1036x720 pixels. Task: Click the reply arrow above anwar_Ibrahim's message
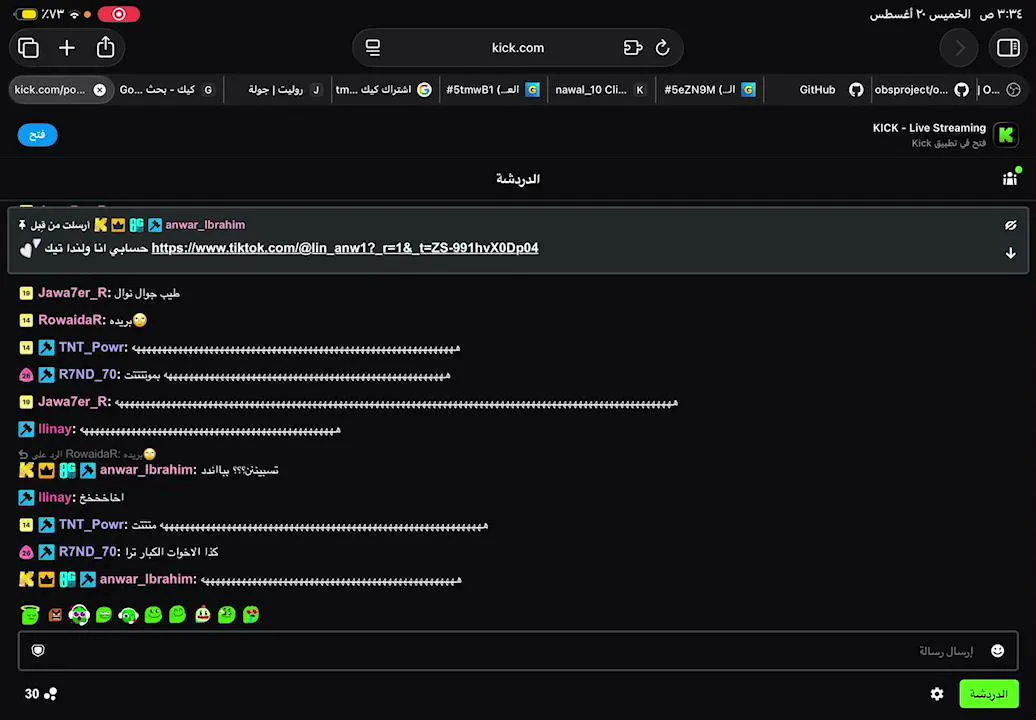coord(23,454)
